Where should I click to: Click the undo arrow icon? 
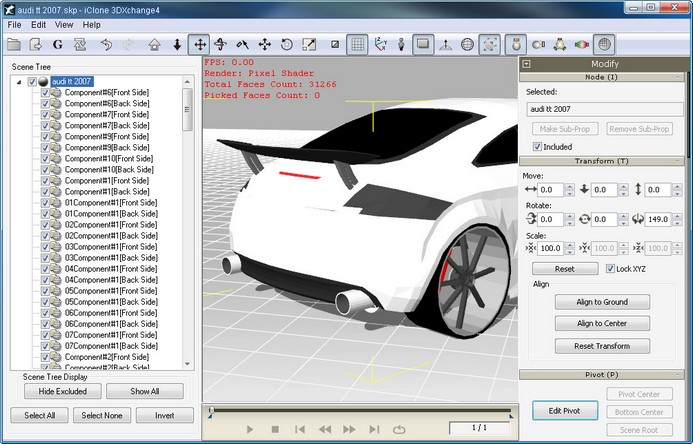coord(107,44)
